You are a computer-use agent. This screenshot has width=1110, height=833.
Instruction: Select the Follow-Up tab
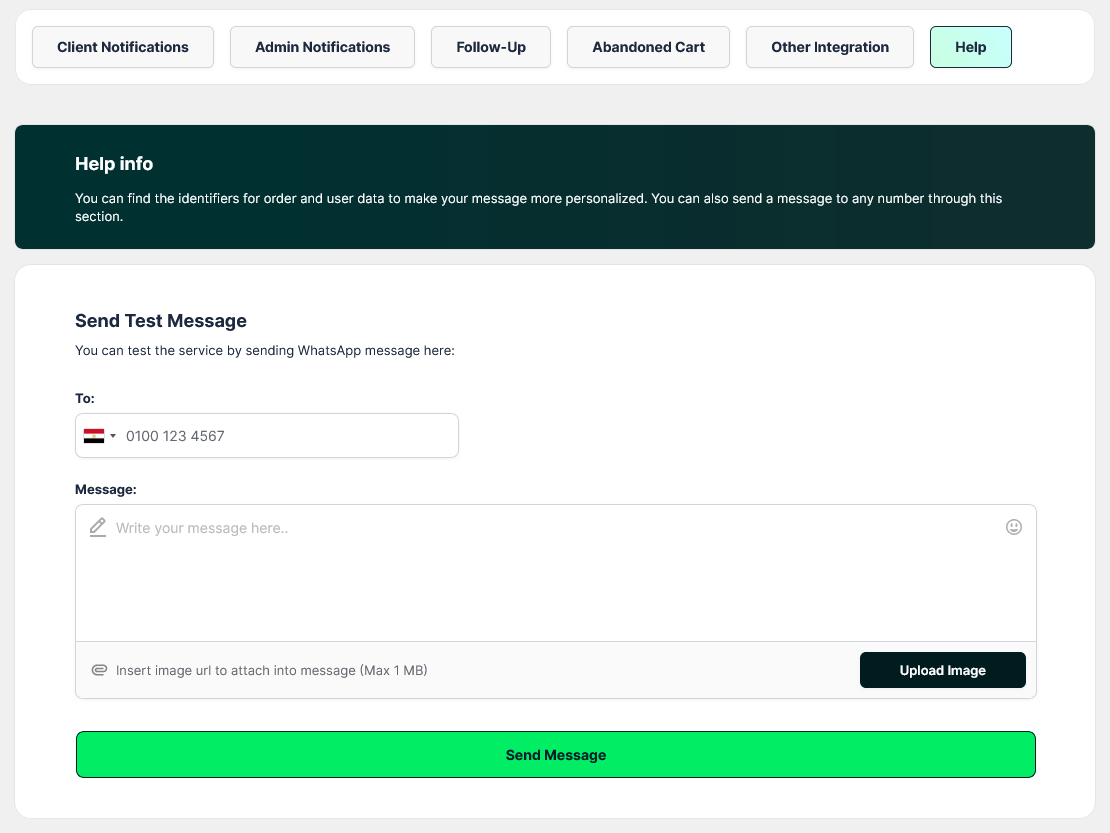click(x=491, y=47)
